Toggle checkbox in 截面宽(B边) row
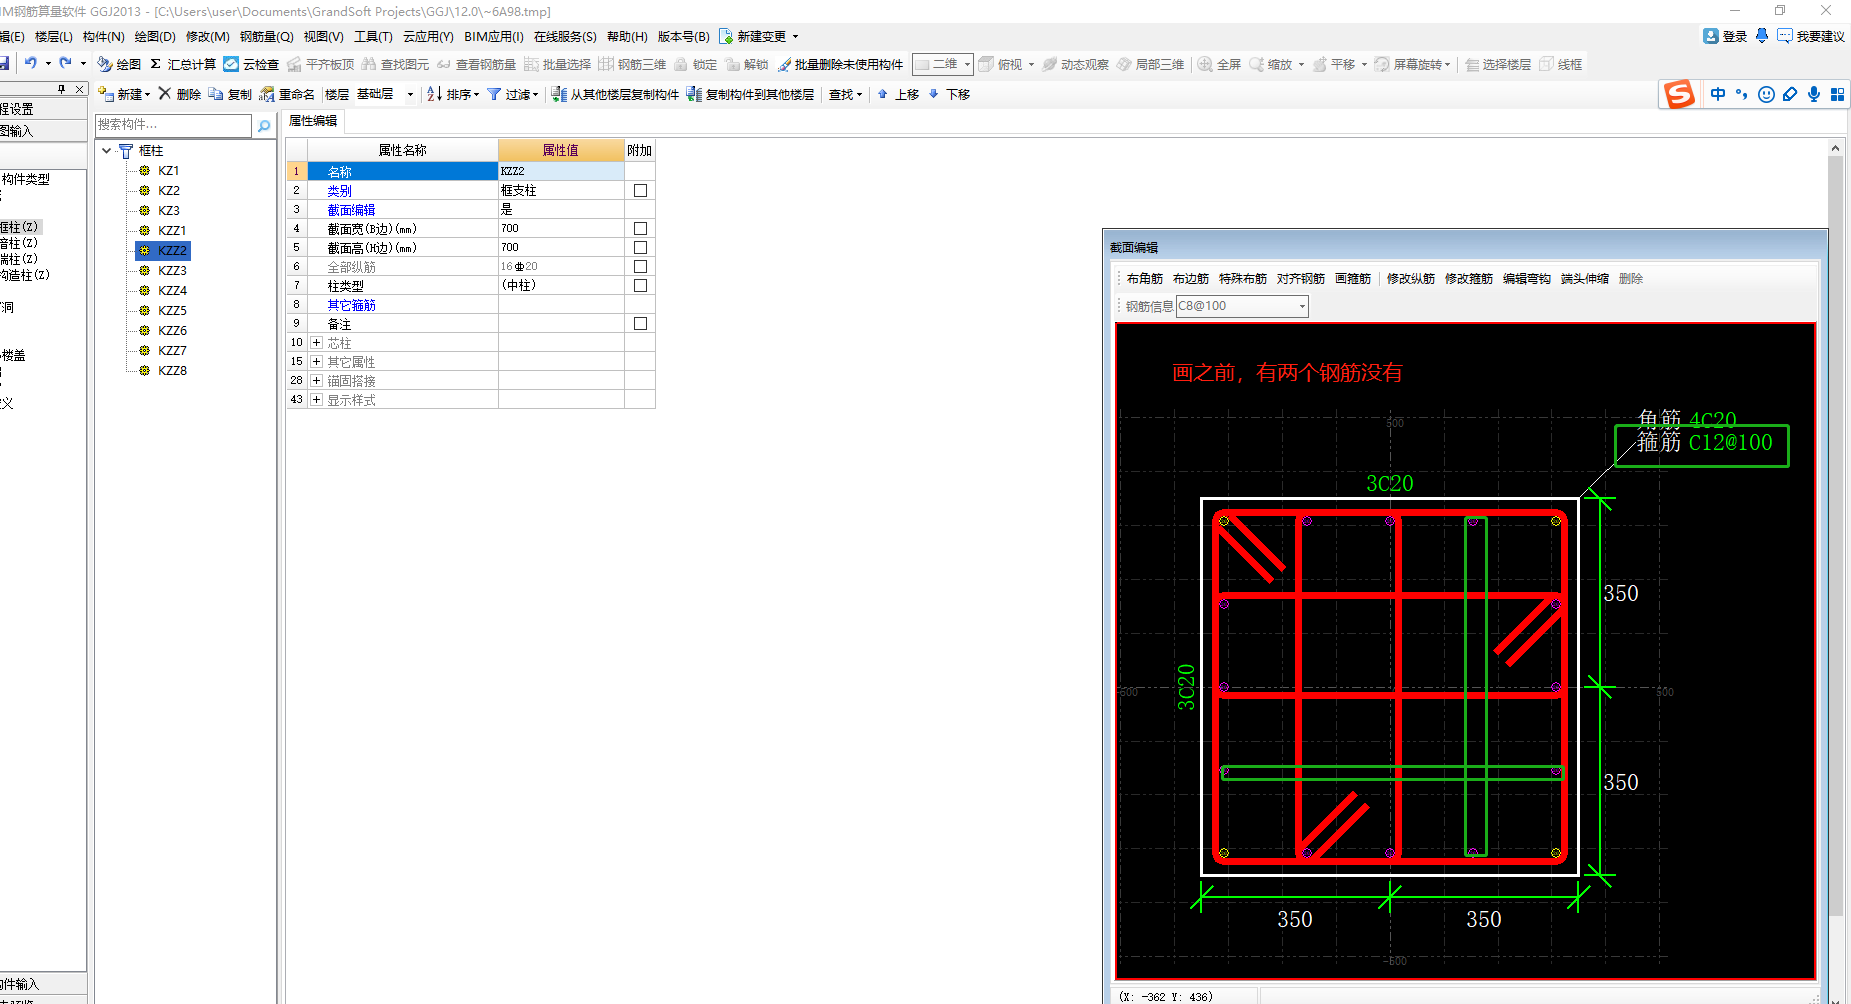Viewport: 1851px width, 1004px height. pyautogui.click(x=640, y=228)
